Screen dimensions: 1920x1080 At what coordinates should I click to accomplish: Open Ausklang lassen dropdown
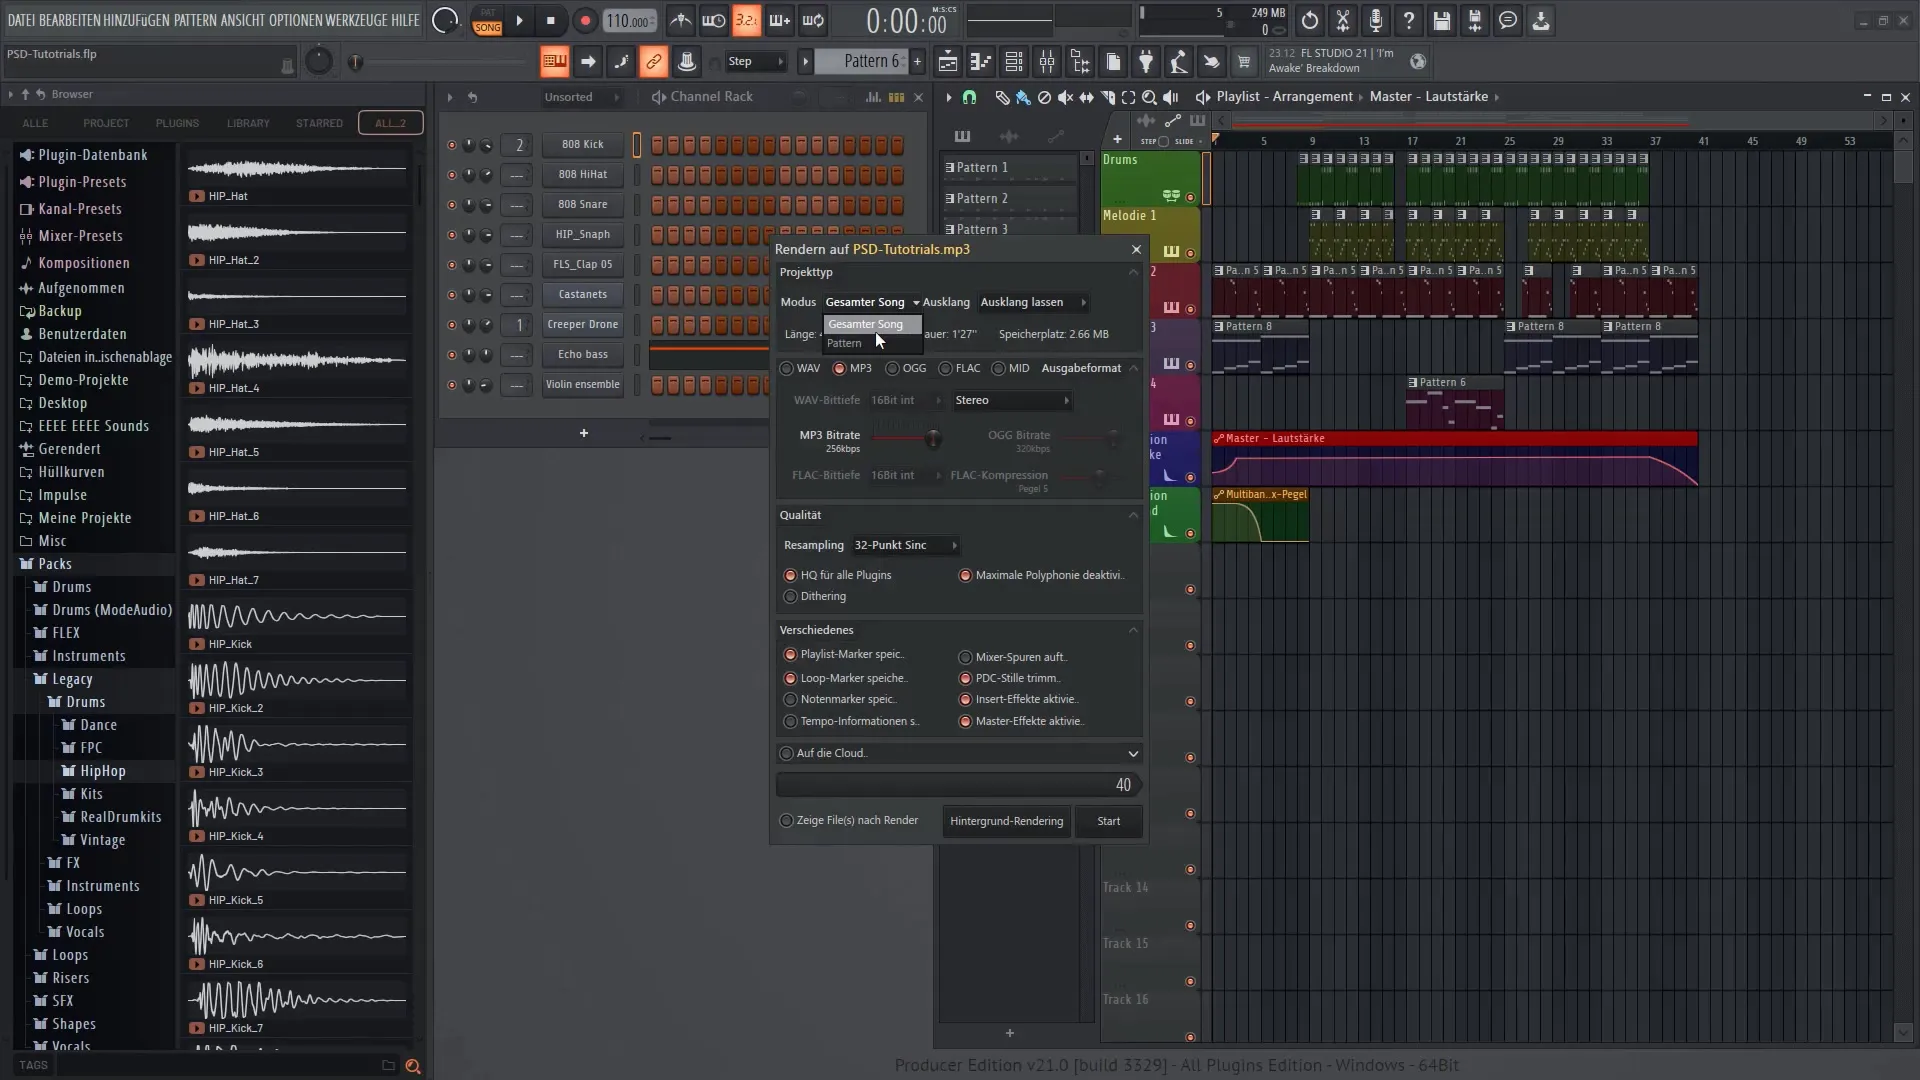pos(1033,302)
